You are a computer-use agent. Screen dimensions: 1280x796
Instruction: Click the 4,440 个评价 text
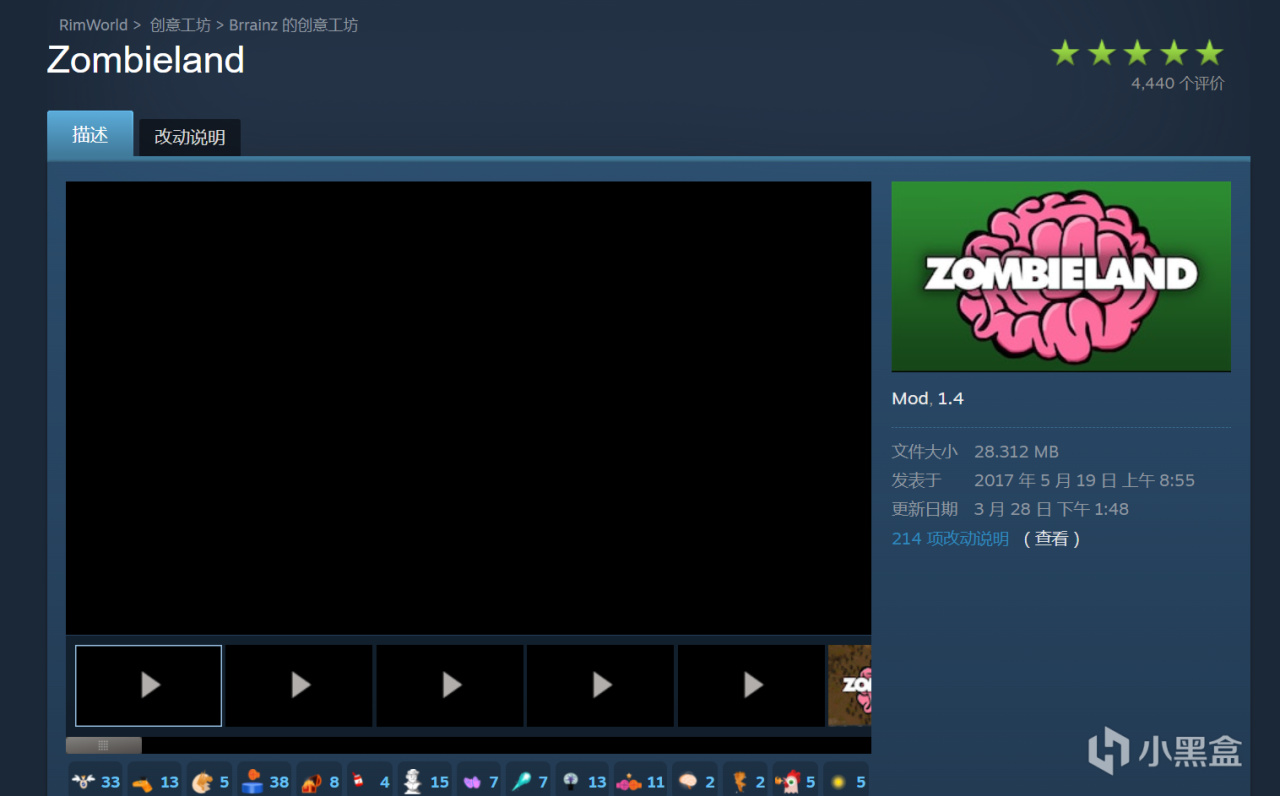(1177, 83)
